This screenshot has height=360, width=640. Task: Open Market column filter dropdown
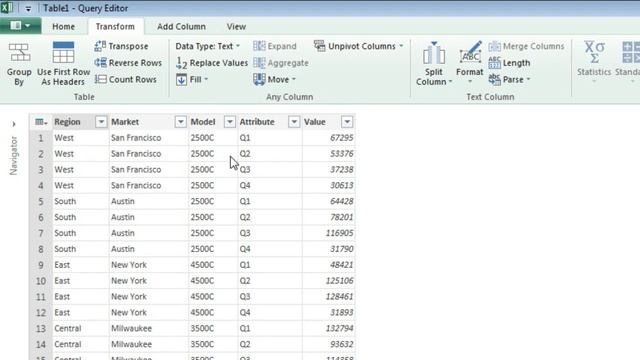(180, 122)
